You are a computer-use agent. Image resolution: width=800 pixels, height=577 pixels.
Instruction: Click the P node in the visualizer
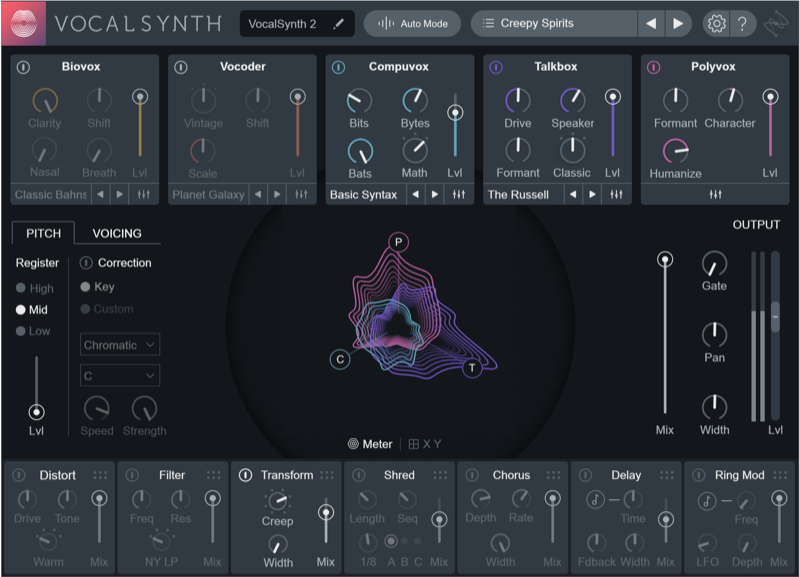(398, 242)
